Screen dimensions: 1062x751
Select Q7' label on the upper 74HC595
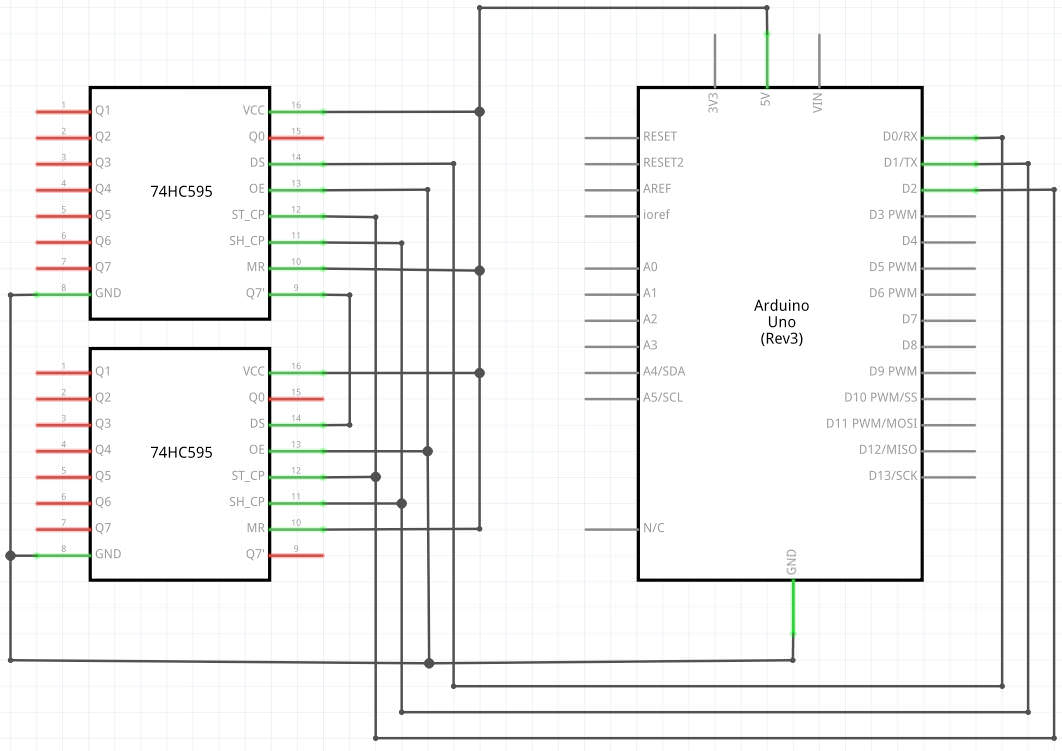click(255, 293)
